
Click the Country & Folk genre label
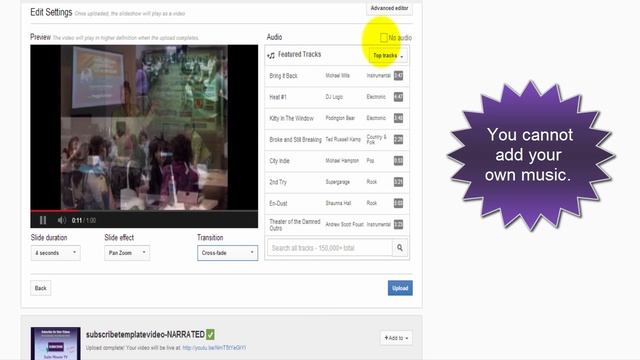point(376,139)
